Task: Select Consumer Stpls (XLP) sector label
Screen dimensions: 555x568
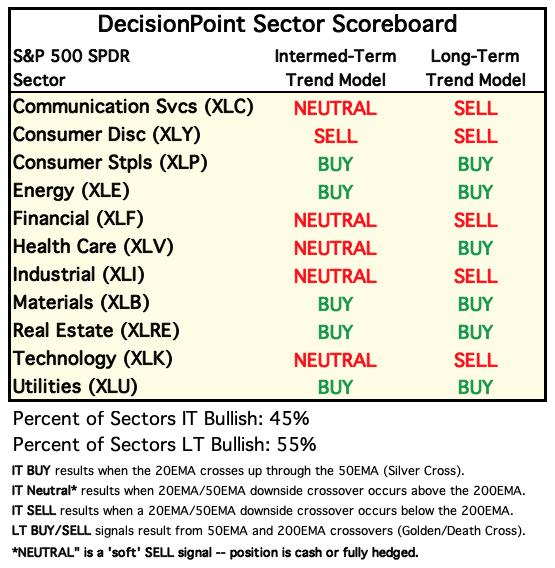Action: (110, 163)
